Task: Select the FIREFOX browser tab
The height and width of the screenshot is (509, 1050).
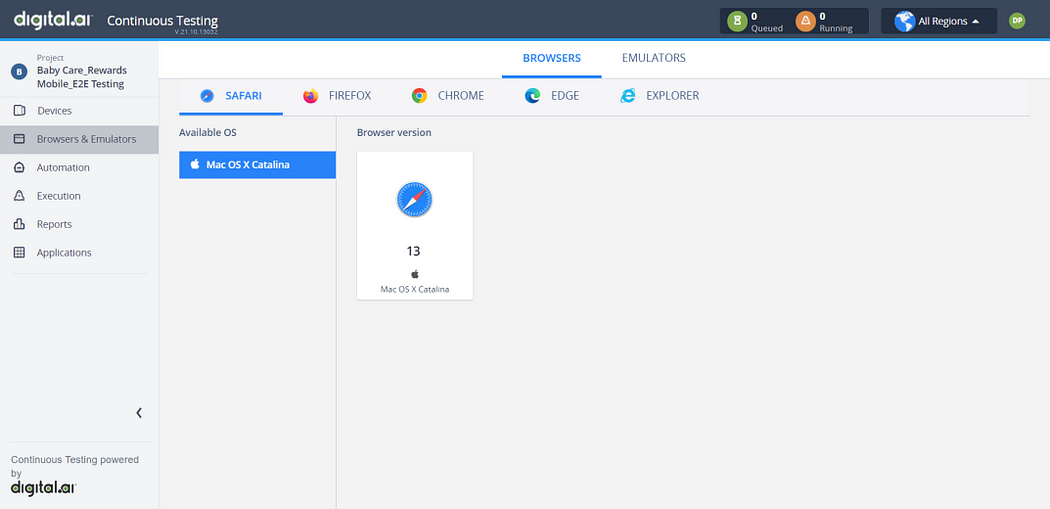Action: pos(337,96)
